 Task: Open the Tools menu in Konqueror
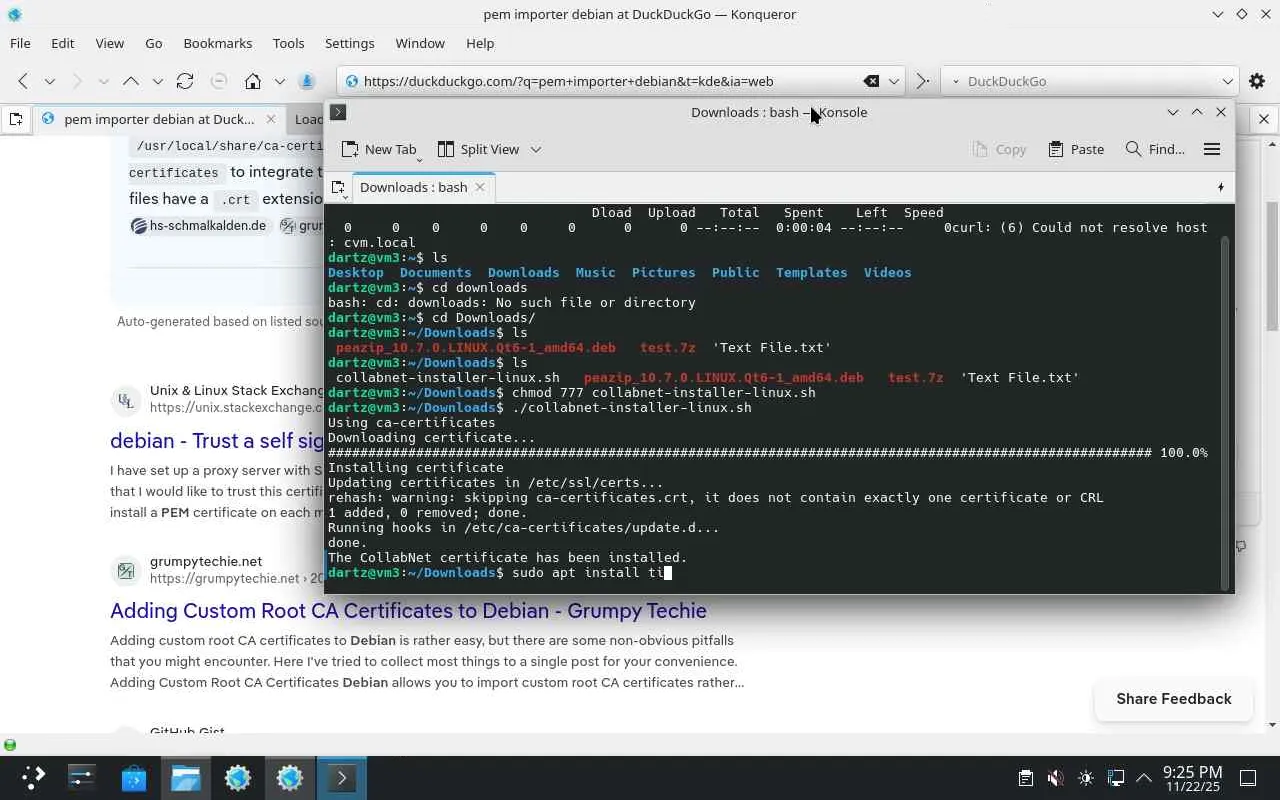pos(289,43)
